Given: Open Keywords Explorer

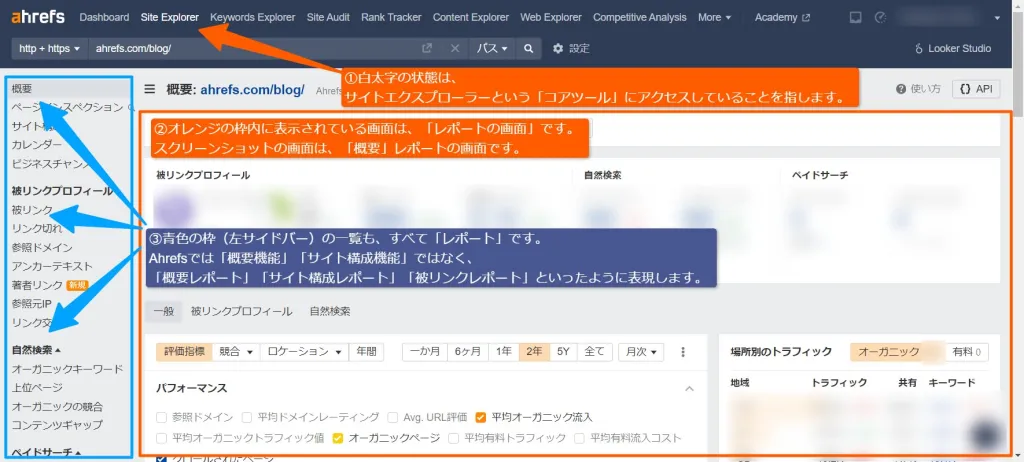Looking at the screenshot, I should coord(253,18).
